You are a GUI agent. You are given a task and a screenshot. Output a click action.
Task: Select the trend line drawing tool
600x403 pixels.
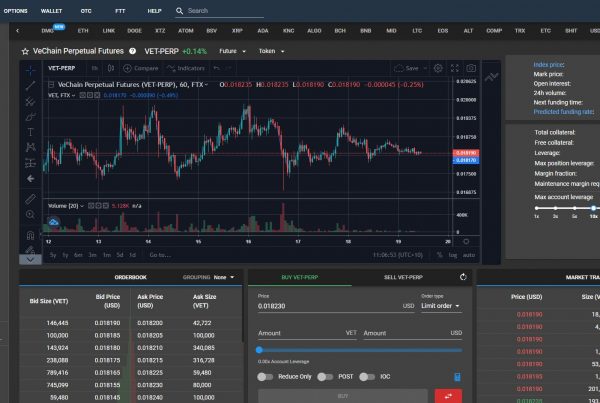click(30, 85)
